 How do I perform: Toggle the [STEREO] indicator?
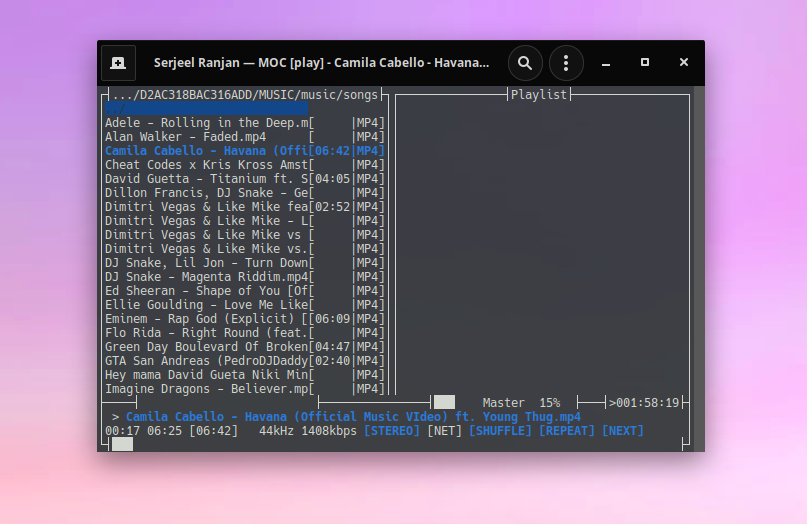coord(392,431)
